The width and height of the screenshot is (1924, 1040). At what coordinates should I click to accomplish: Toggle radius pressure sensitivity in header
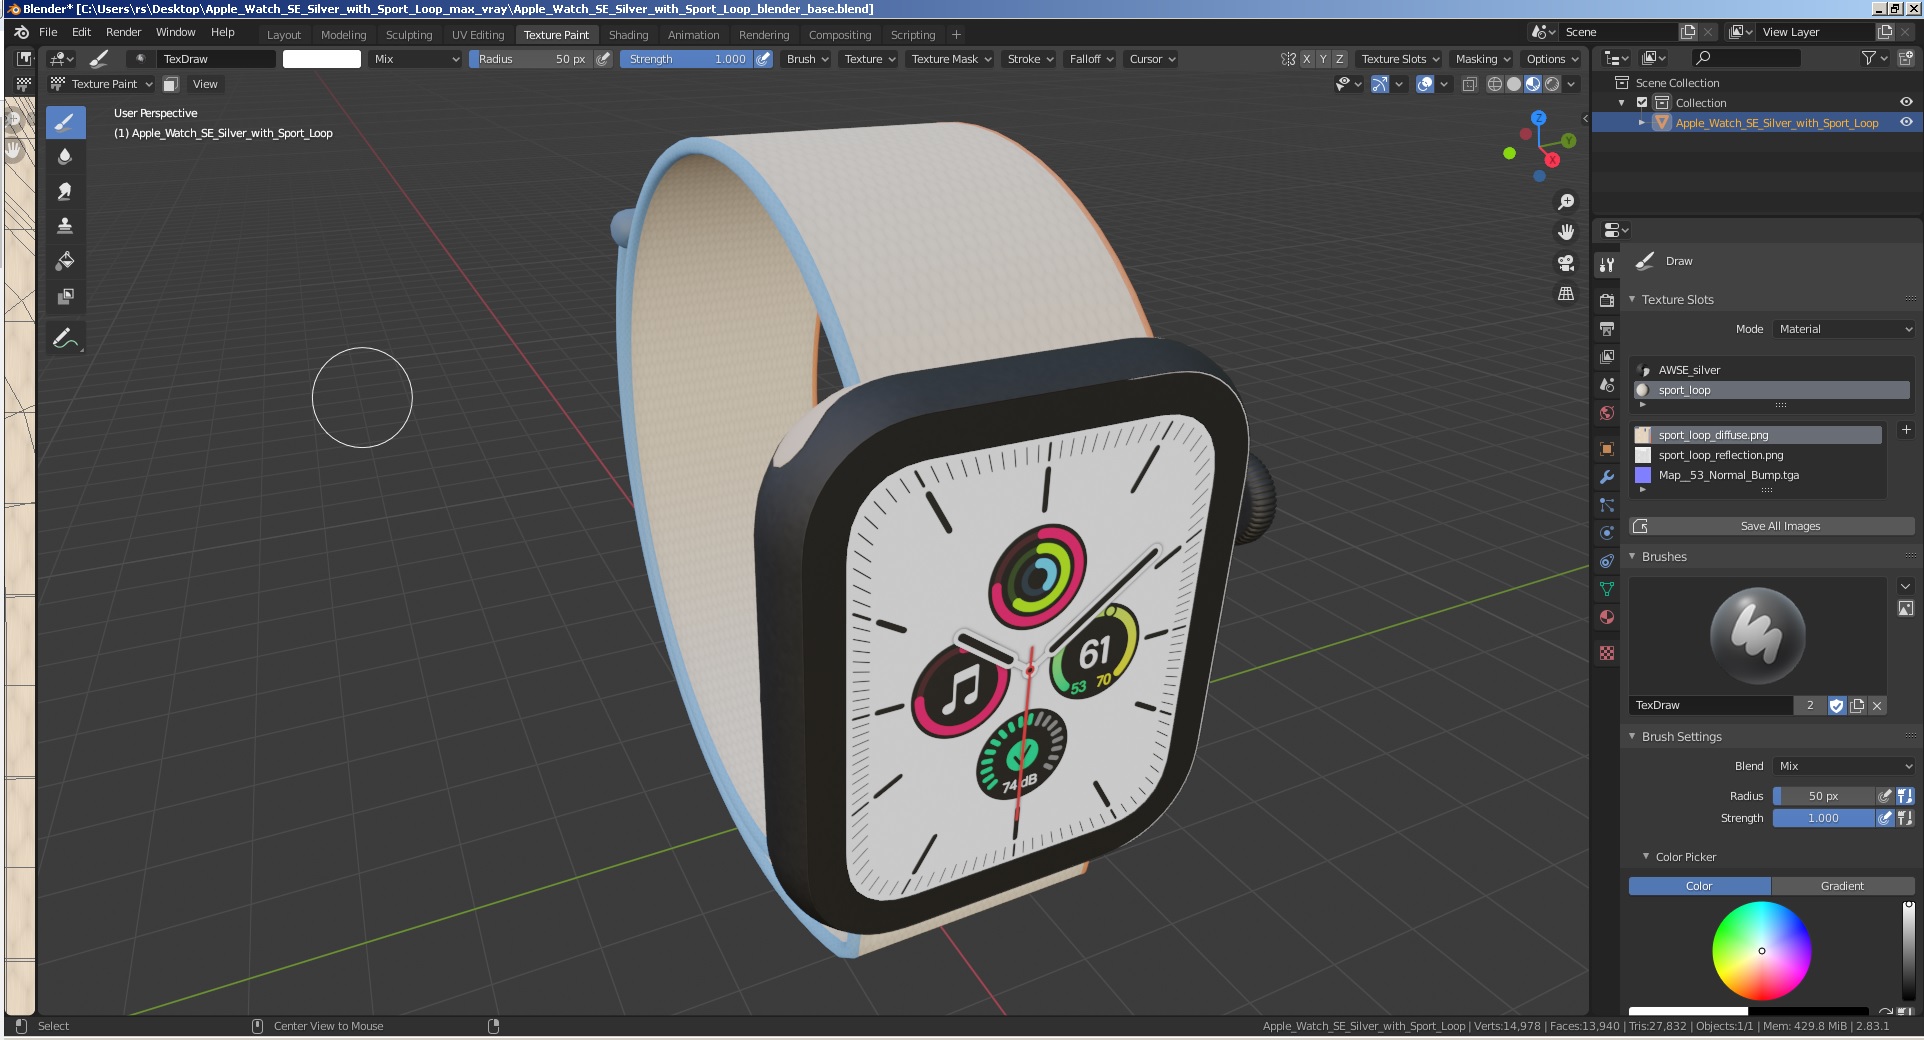603,59
